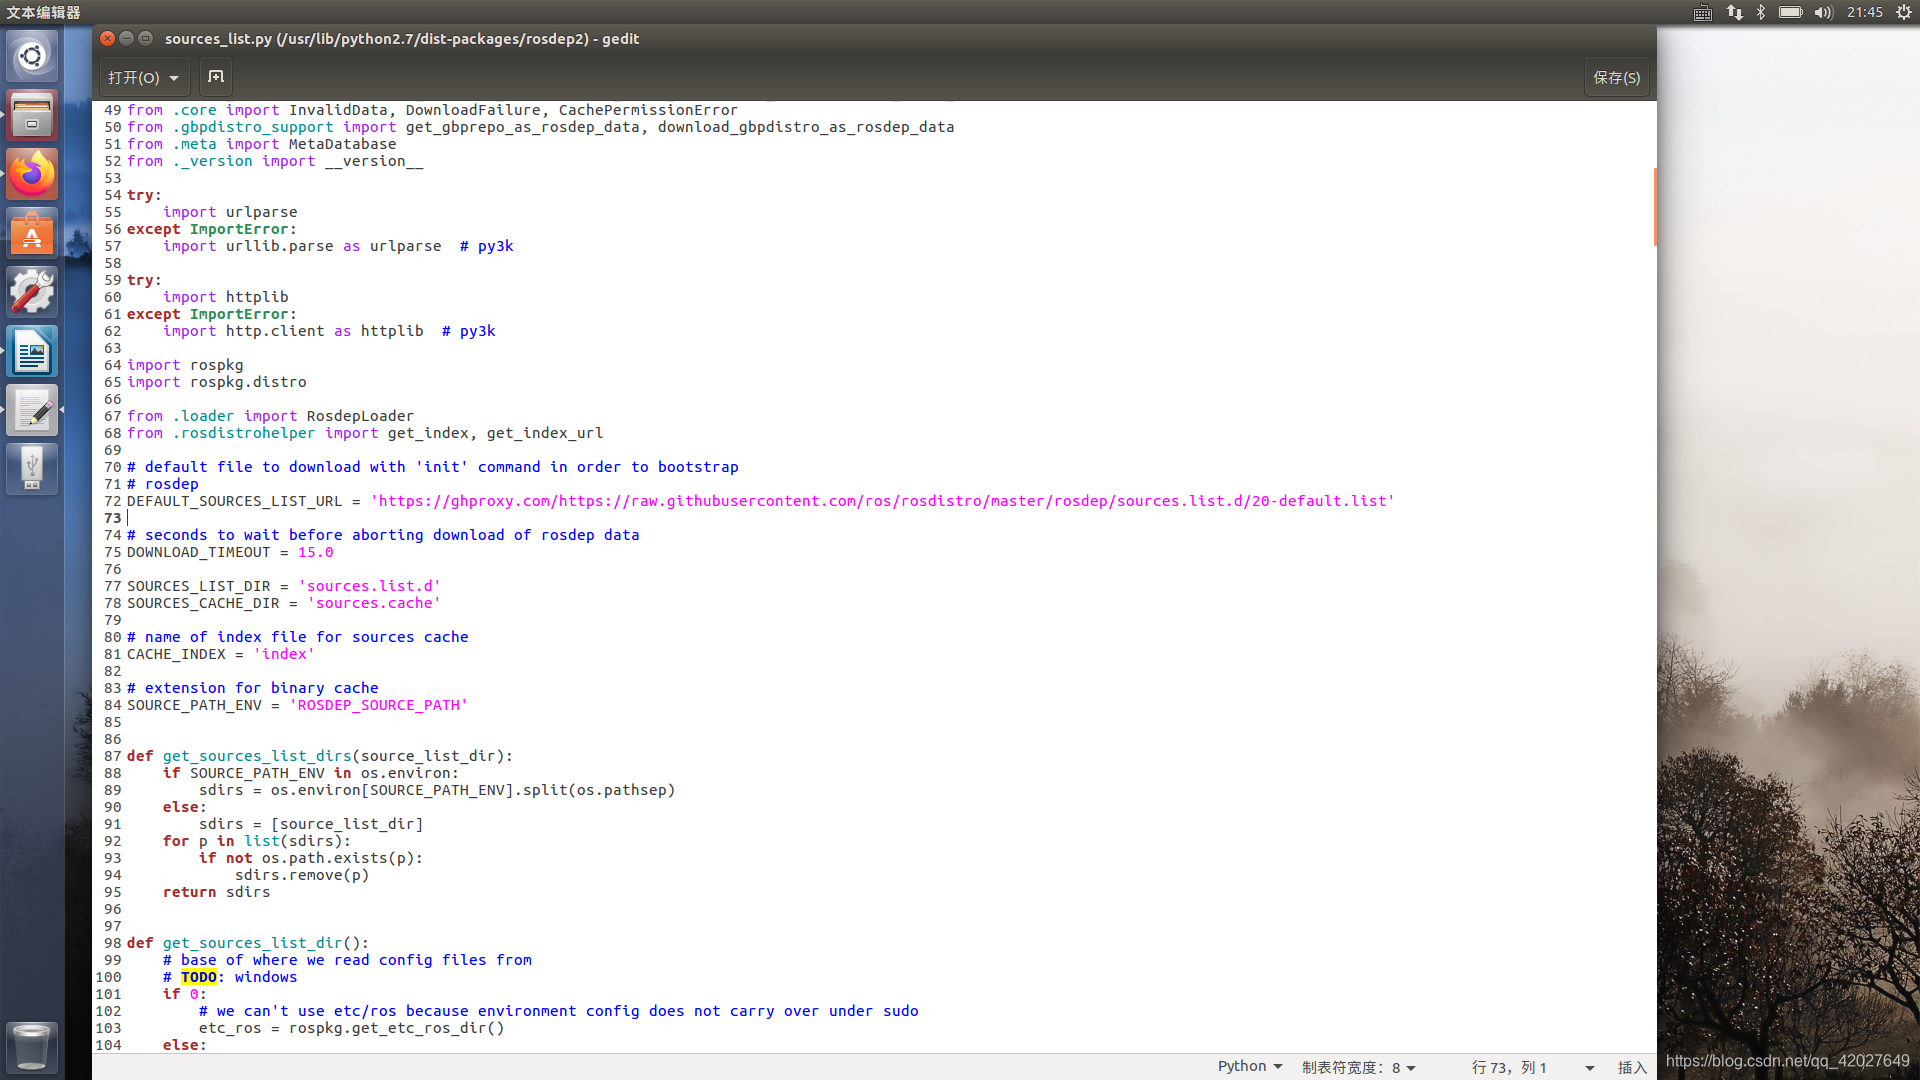Click the vertical scrollbar marker
Screen dimensions: 1920x1080
click(x=1654, y=206)
